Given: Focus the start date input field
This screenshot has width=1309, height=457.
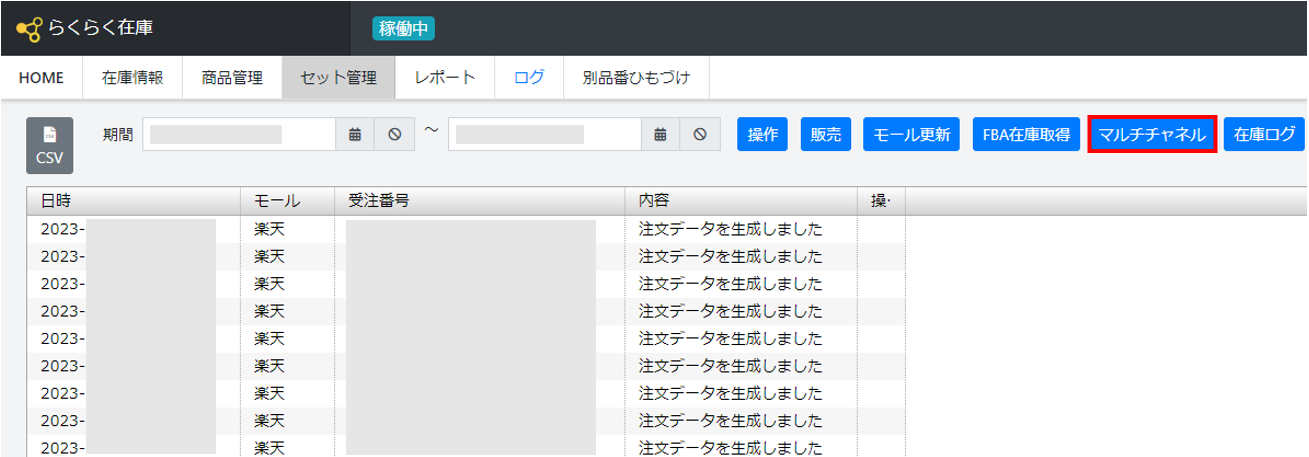Looking at the screenshot, I should pos(239,134).
